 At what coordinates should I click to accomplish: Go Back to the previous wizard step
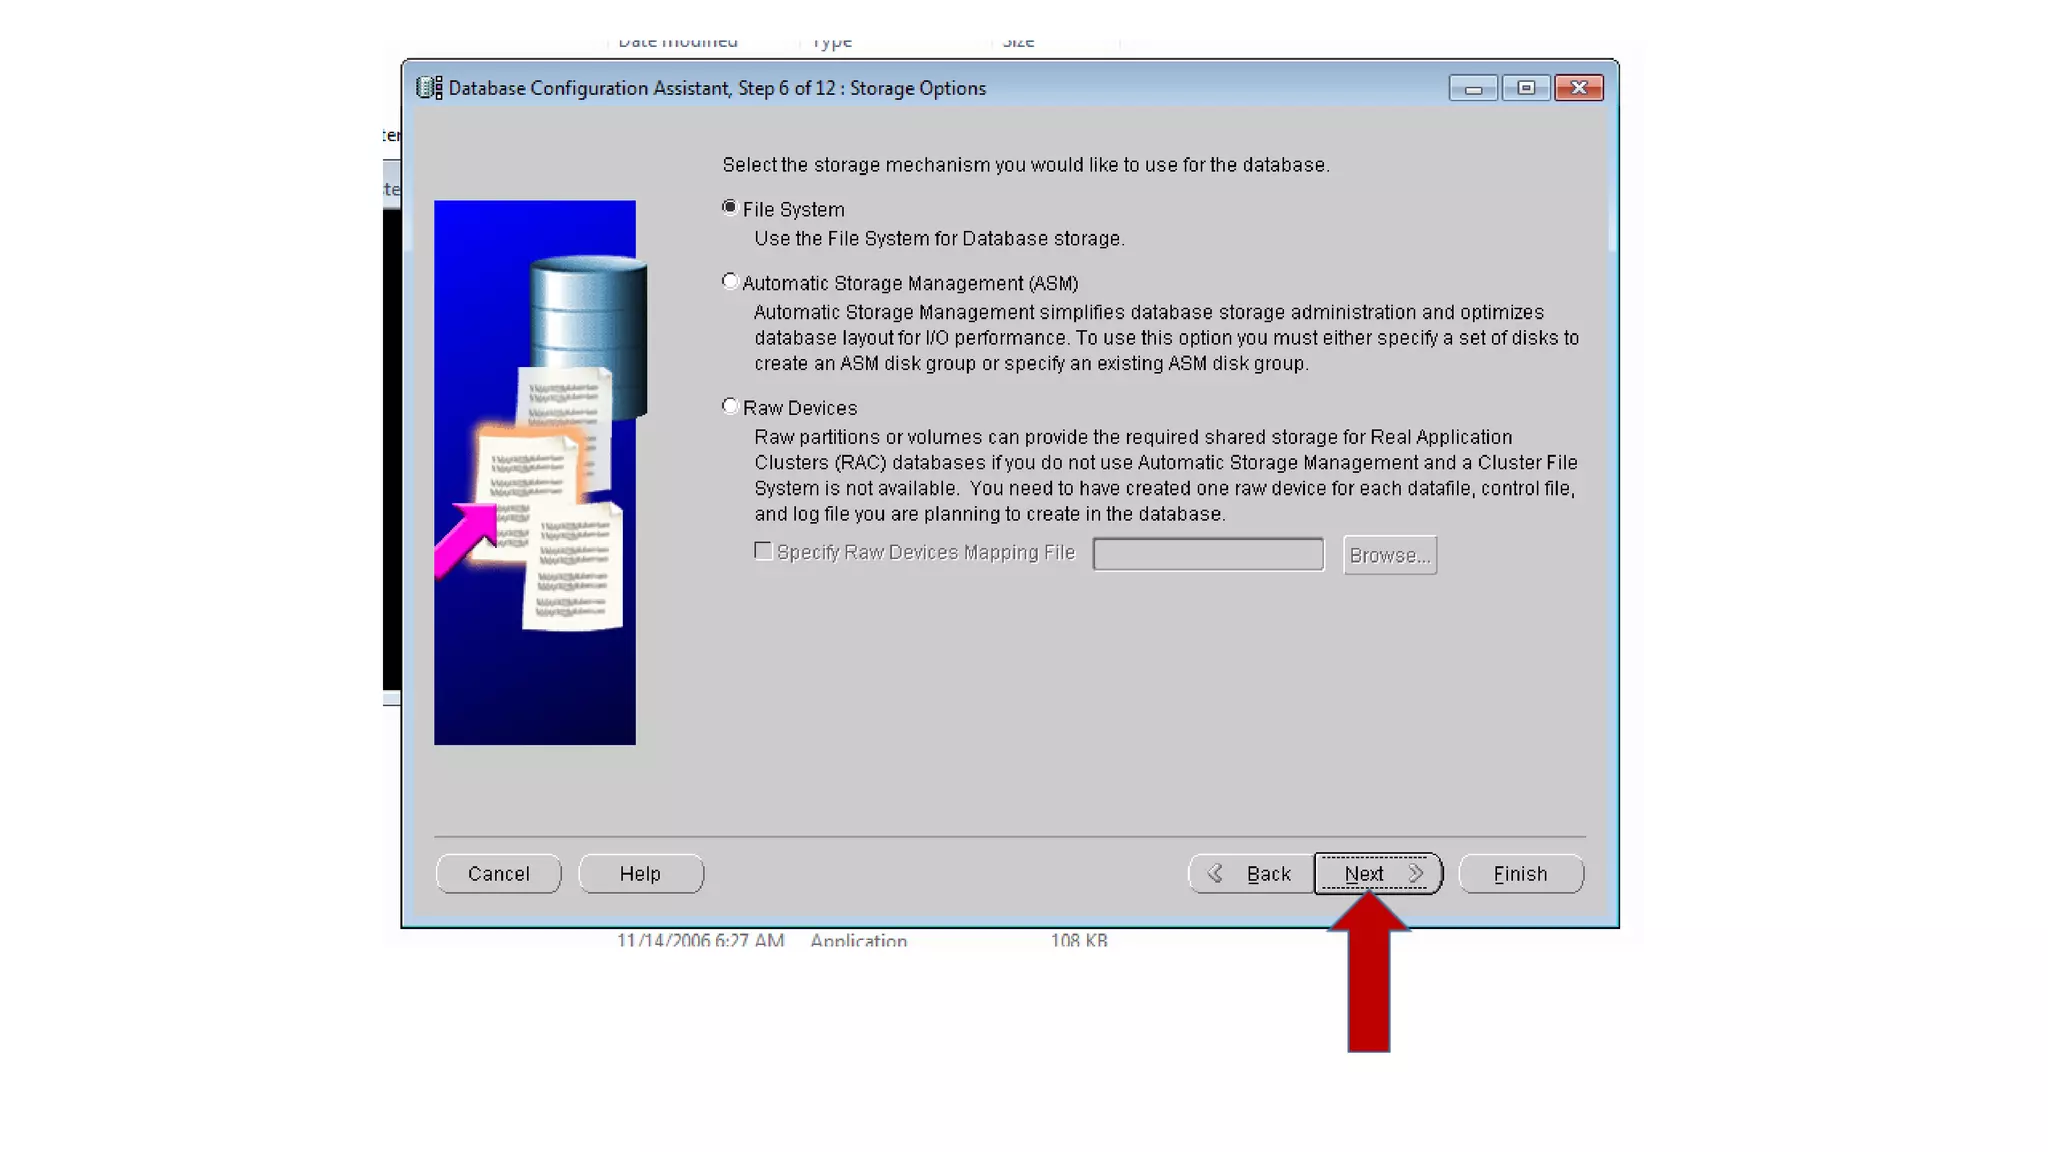click(x=1251, y=873)
